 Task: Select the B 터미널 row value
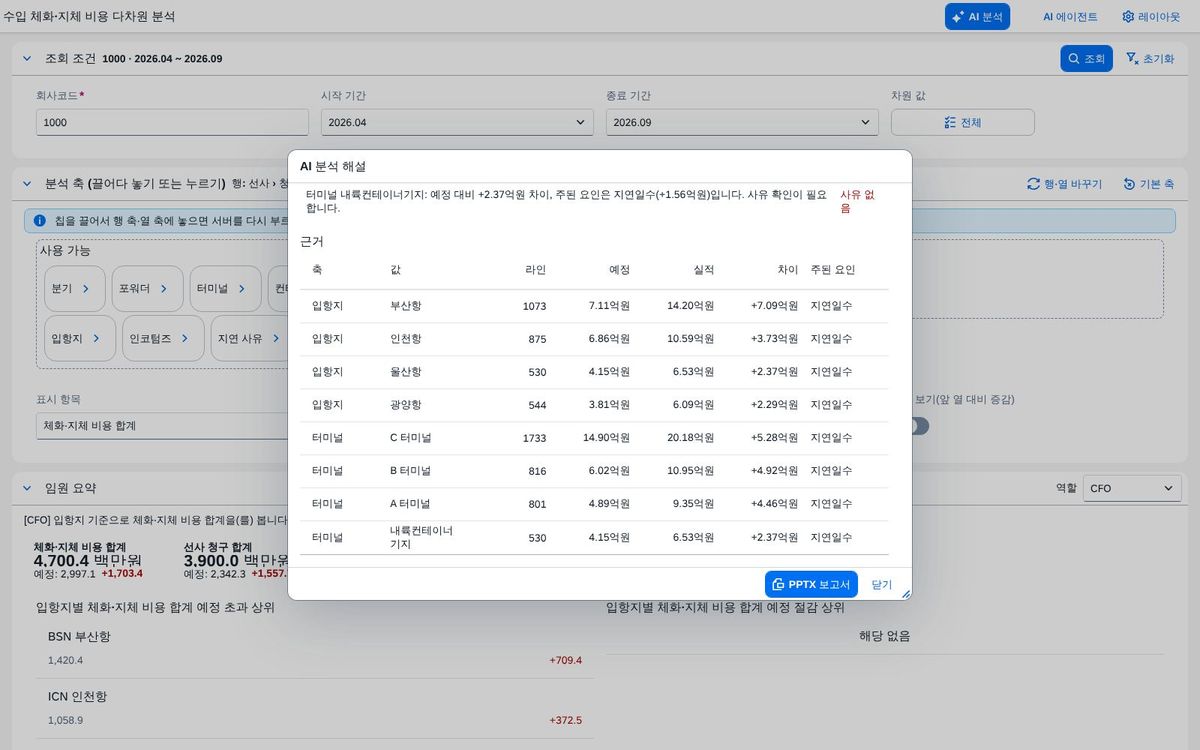[x=411, y=471]
